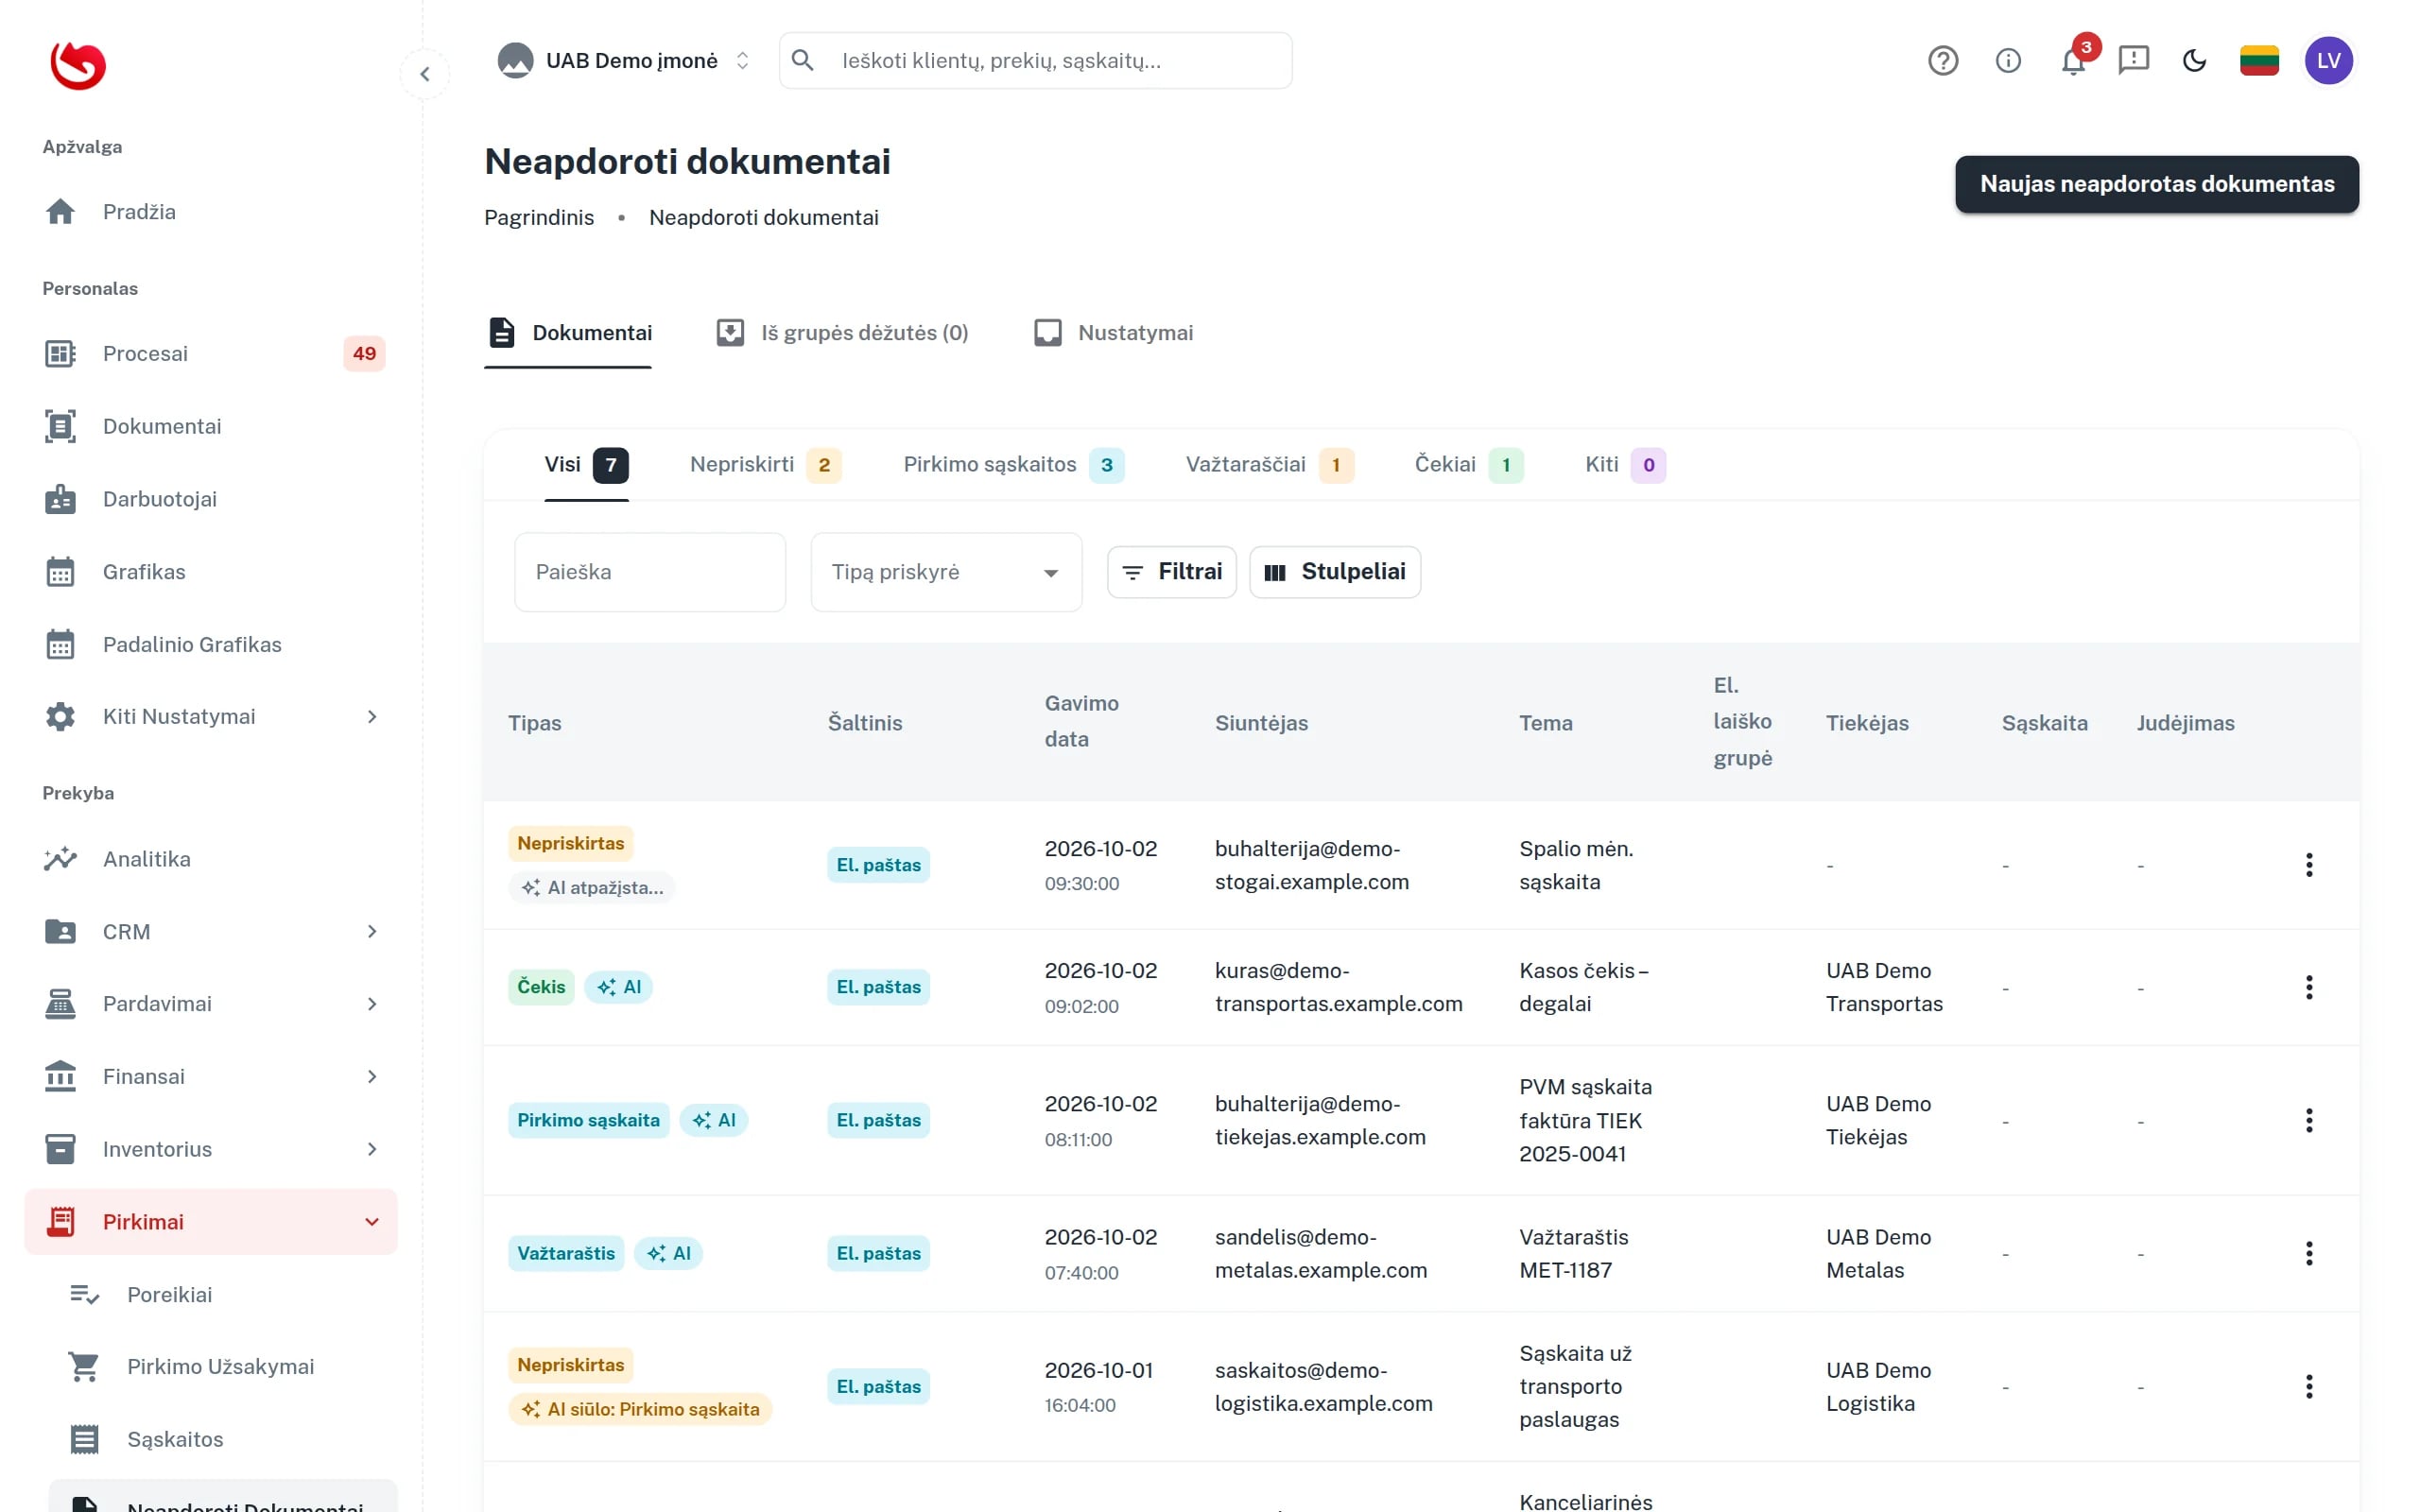Open the Filtrai button
This screenshot has width=2420, height=1512.
pyautogui.click(x=1171, y=572)
